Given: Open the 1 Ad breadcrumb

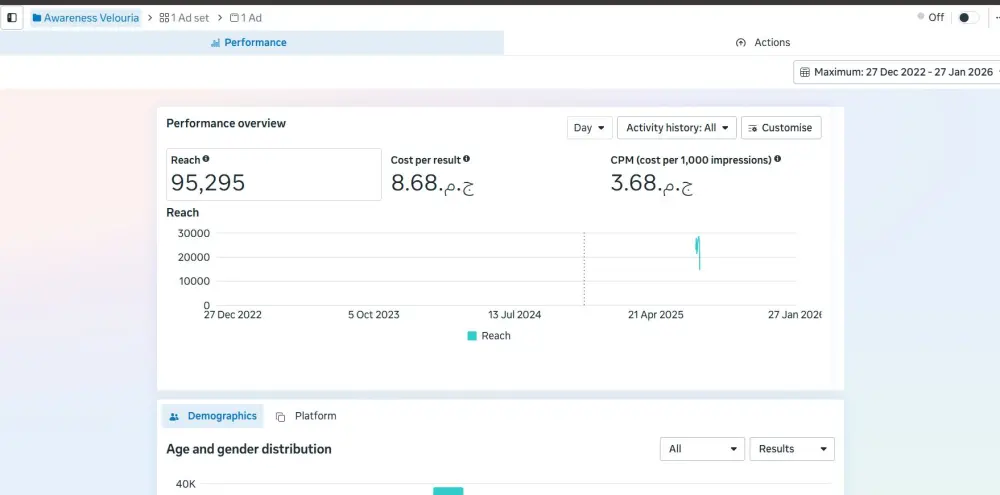Looking at the screenshot, I should pyautogui.click(x=246, y=18).
